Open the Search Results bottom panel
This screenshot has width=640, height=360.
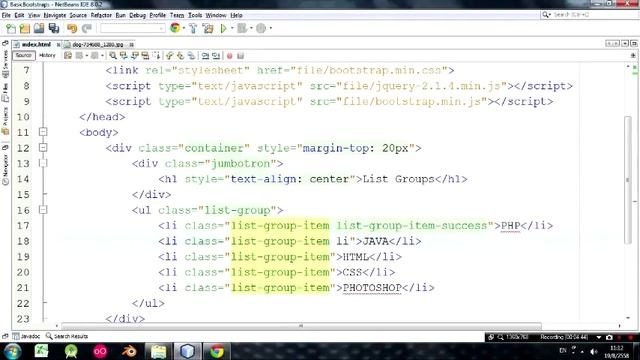pos(67,336)
